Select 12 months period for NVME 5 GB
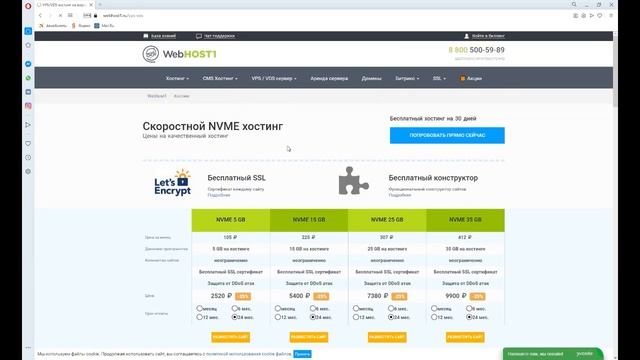This screenshot has width=640, height=360. (x=200, y=317)
